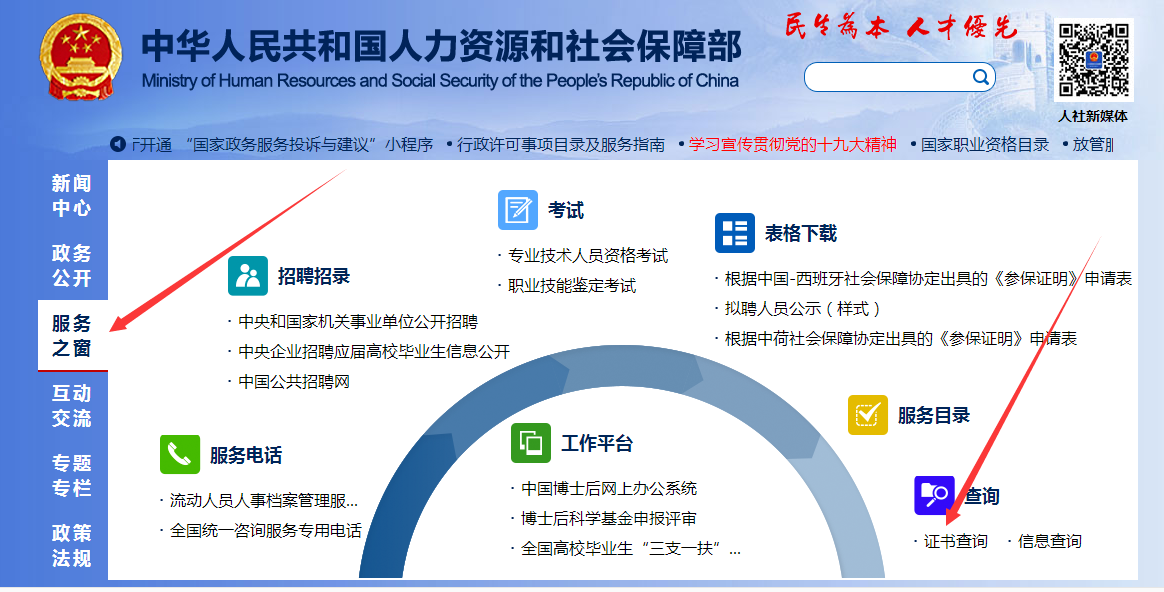The width and height of the screenshot is (1164, 592).
Task: Click the 工作平台 green icon
Action: tap(531, 443)
